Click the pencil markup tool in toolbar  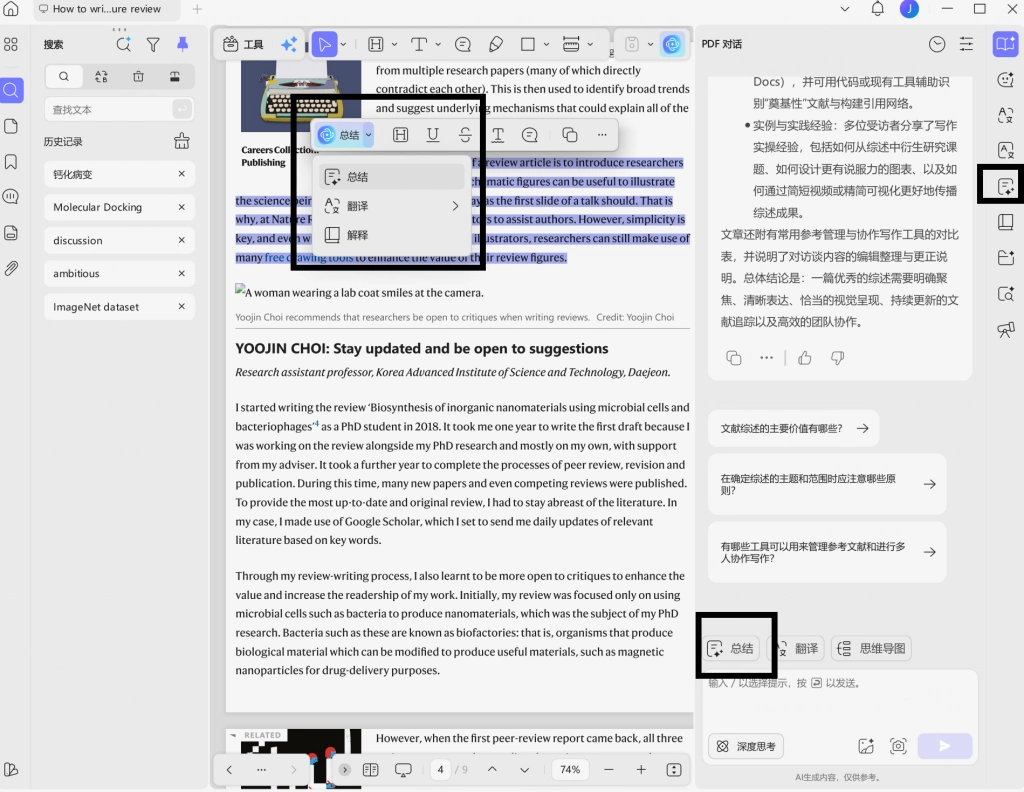point(496,44)
